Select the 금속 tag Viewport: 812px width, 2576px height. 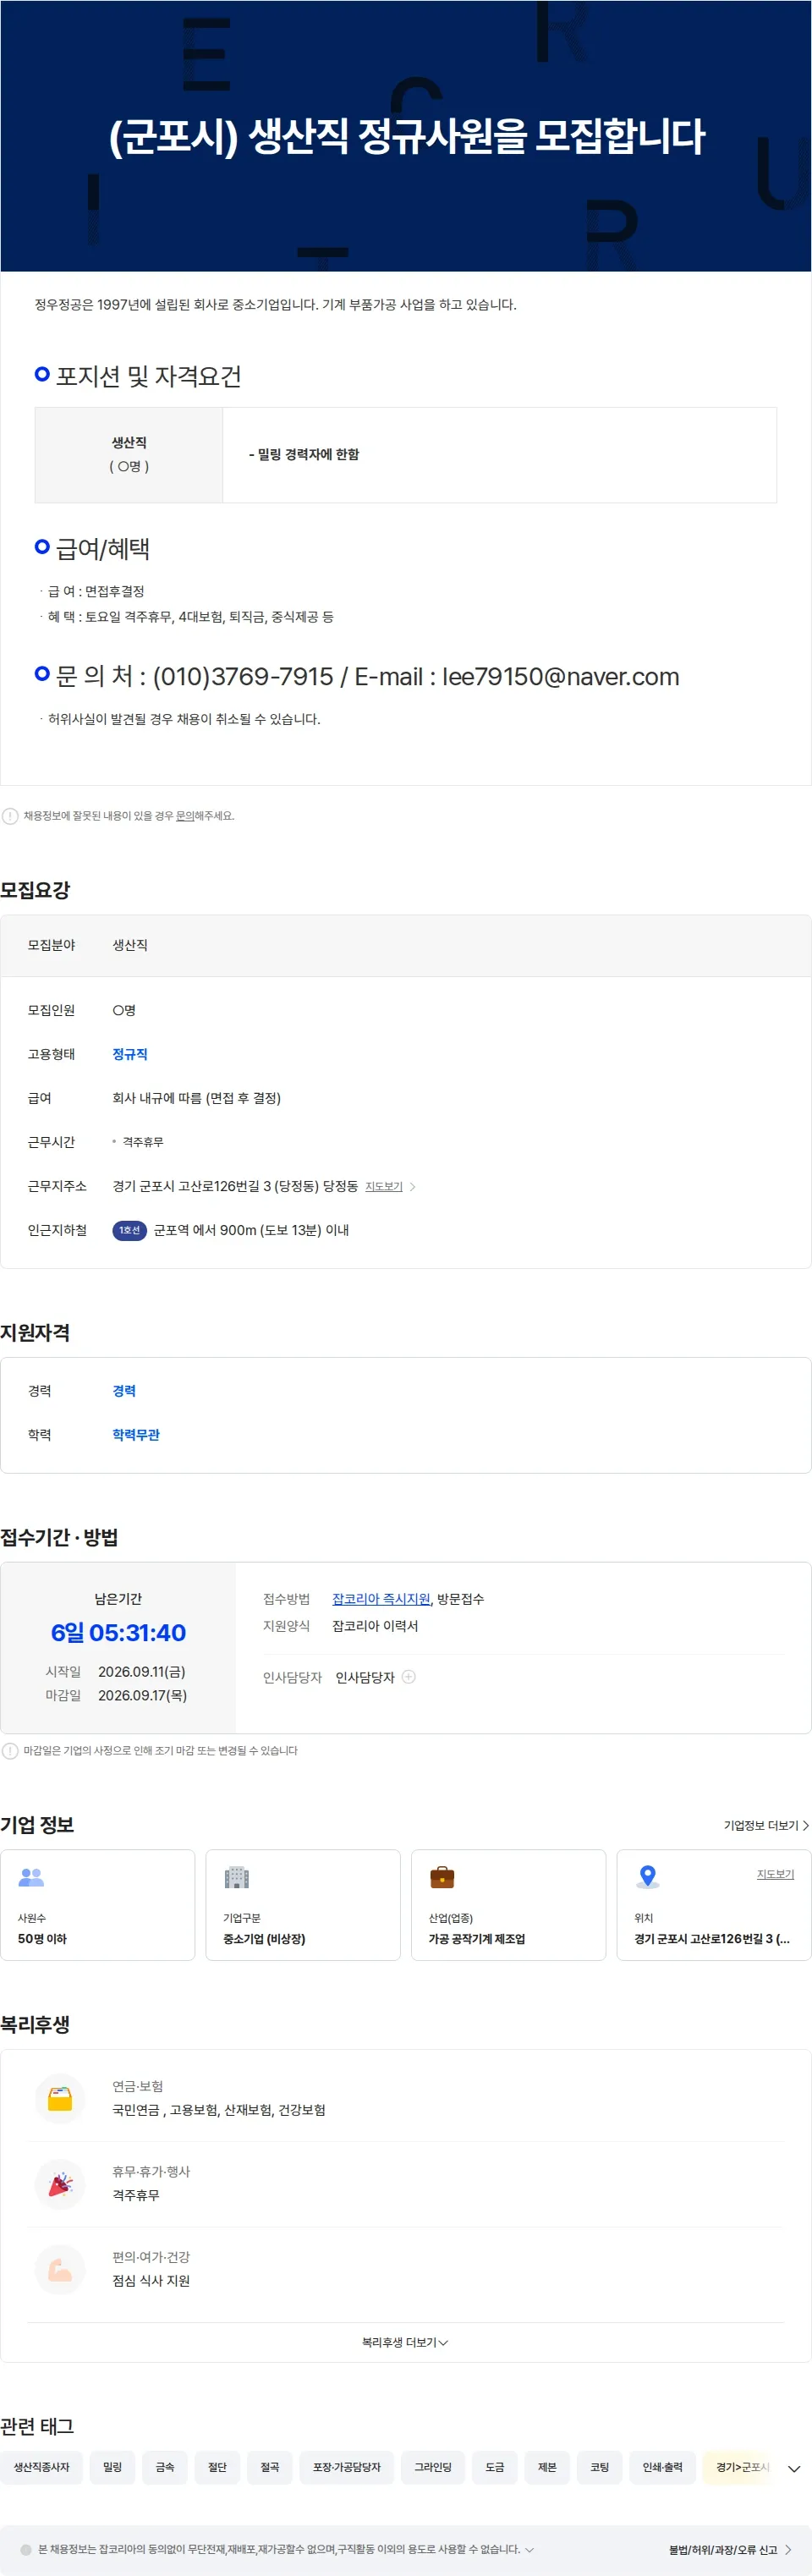click(x=165, y=2467)
